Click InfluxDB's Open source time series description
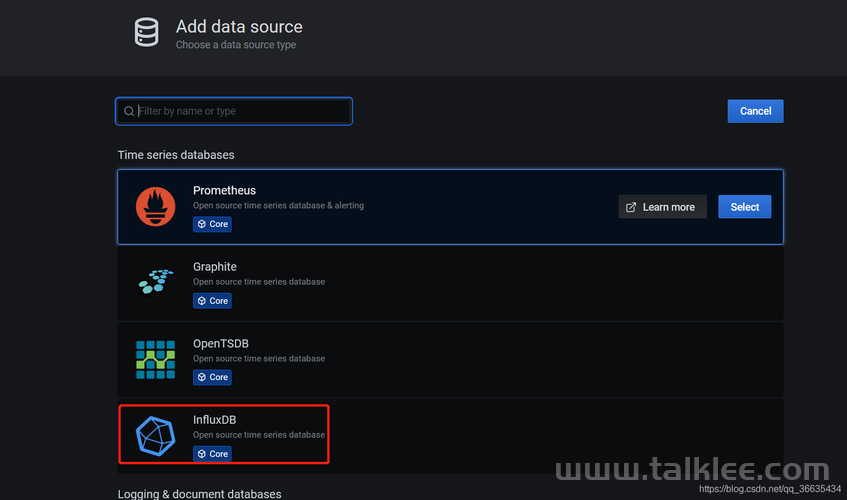Screen dimensions: 847x500 pyautogui.click(x=259, y=435)
